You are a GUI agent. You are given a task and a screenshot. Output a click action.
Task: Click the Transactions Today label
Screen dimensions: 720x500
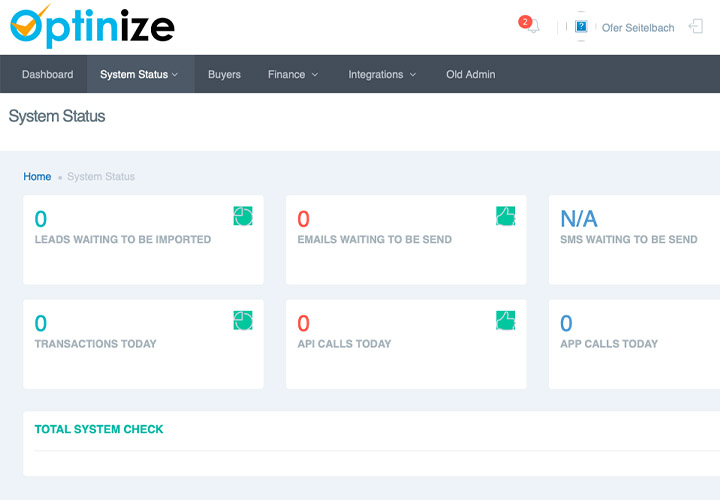tap(96, 344)
